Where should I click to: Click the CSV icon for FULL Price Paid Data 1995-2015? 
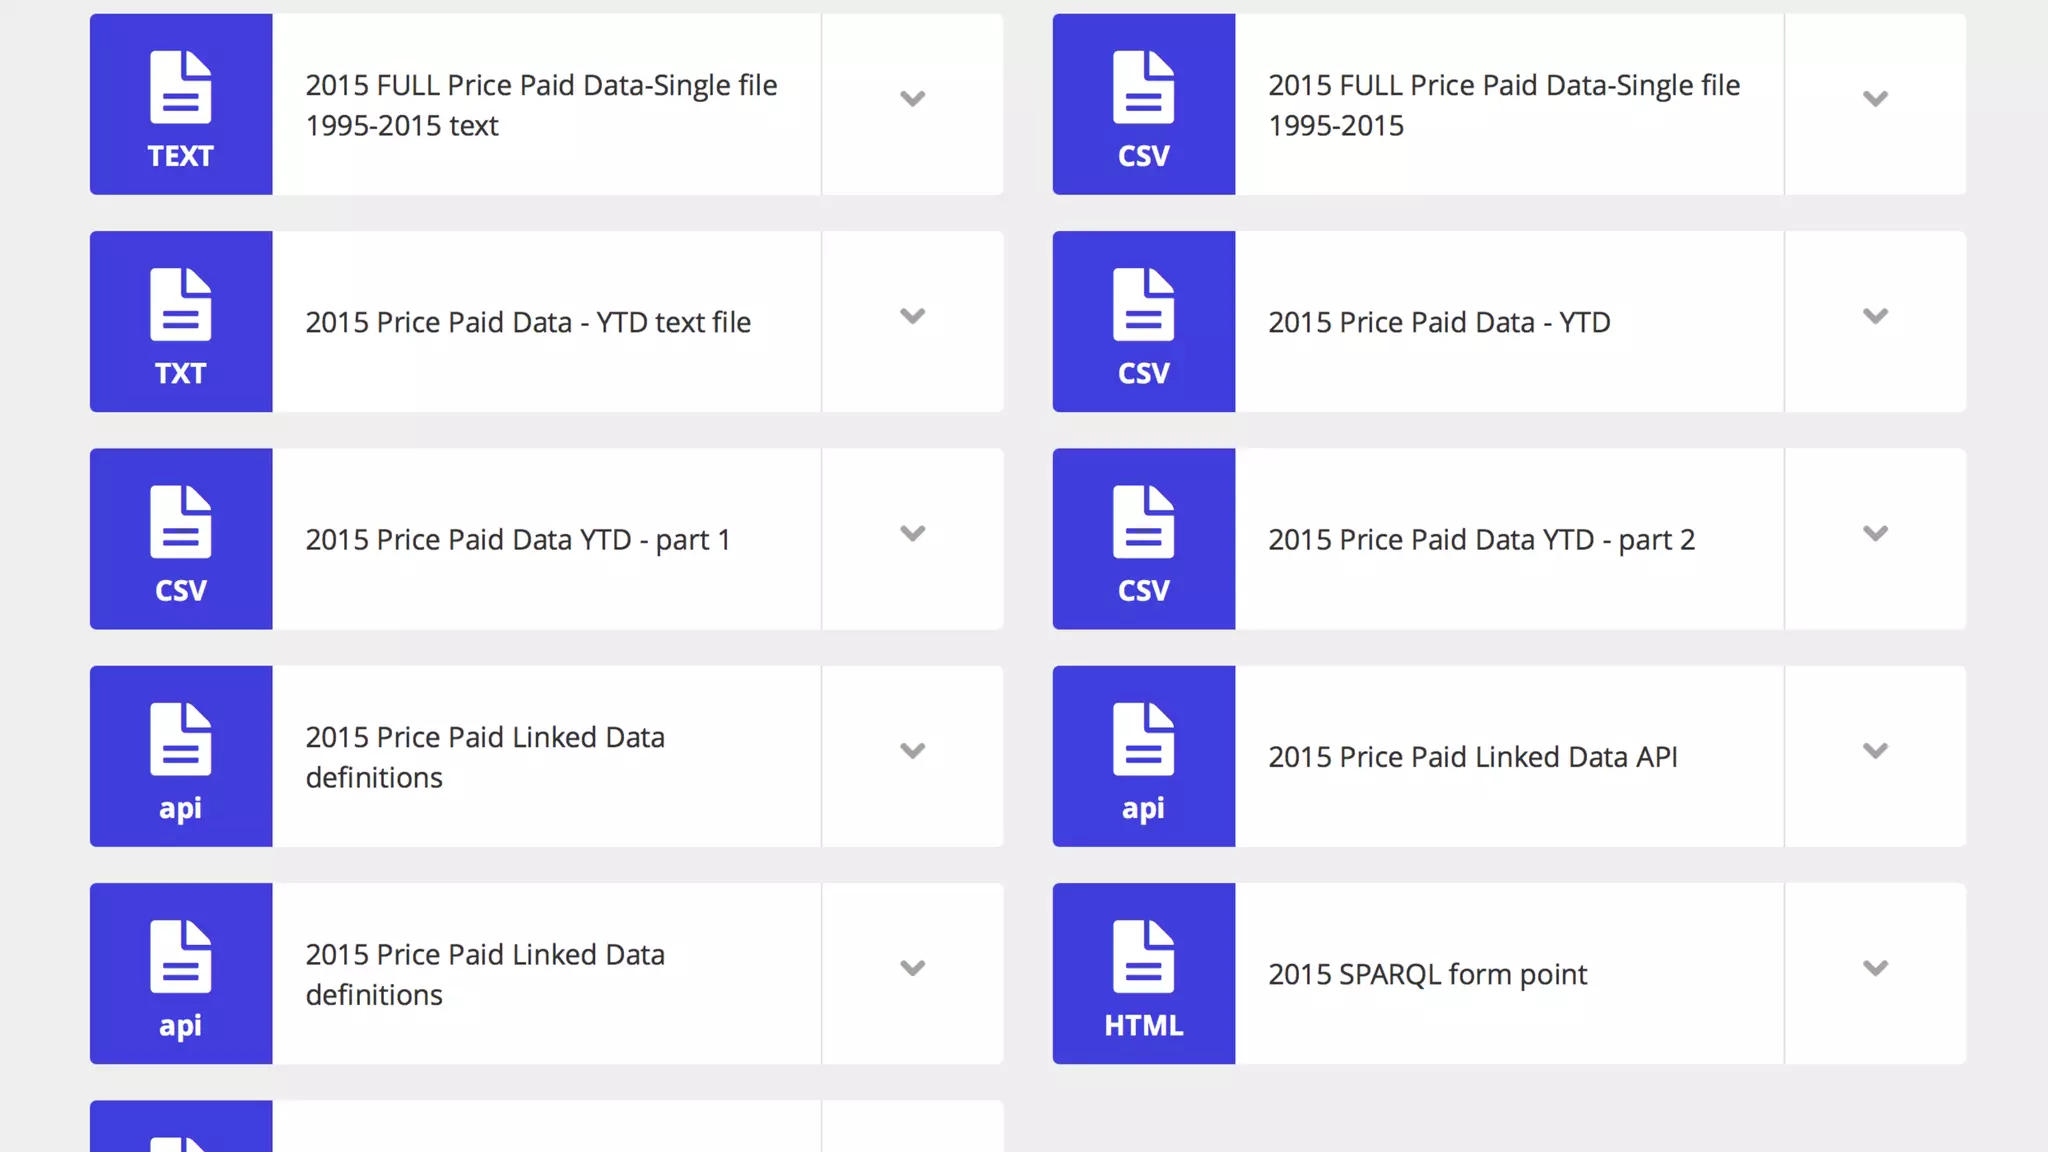point(1144,104)
